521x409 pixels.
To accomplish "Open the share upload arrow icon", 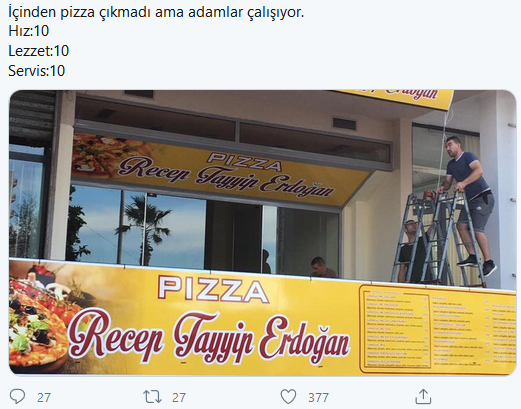I will point(423,396).
